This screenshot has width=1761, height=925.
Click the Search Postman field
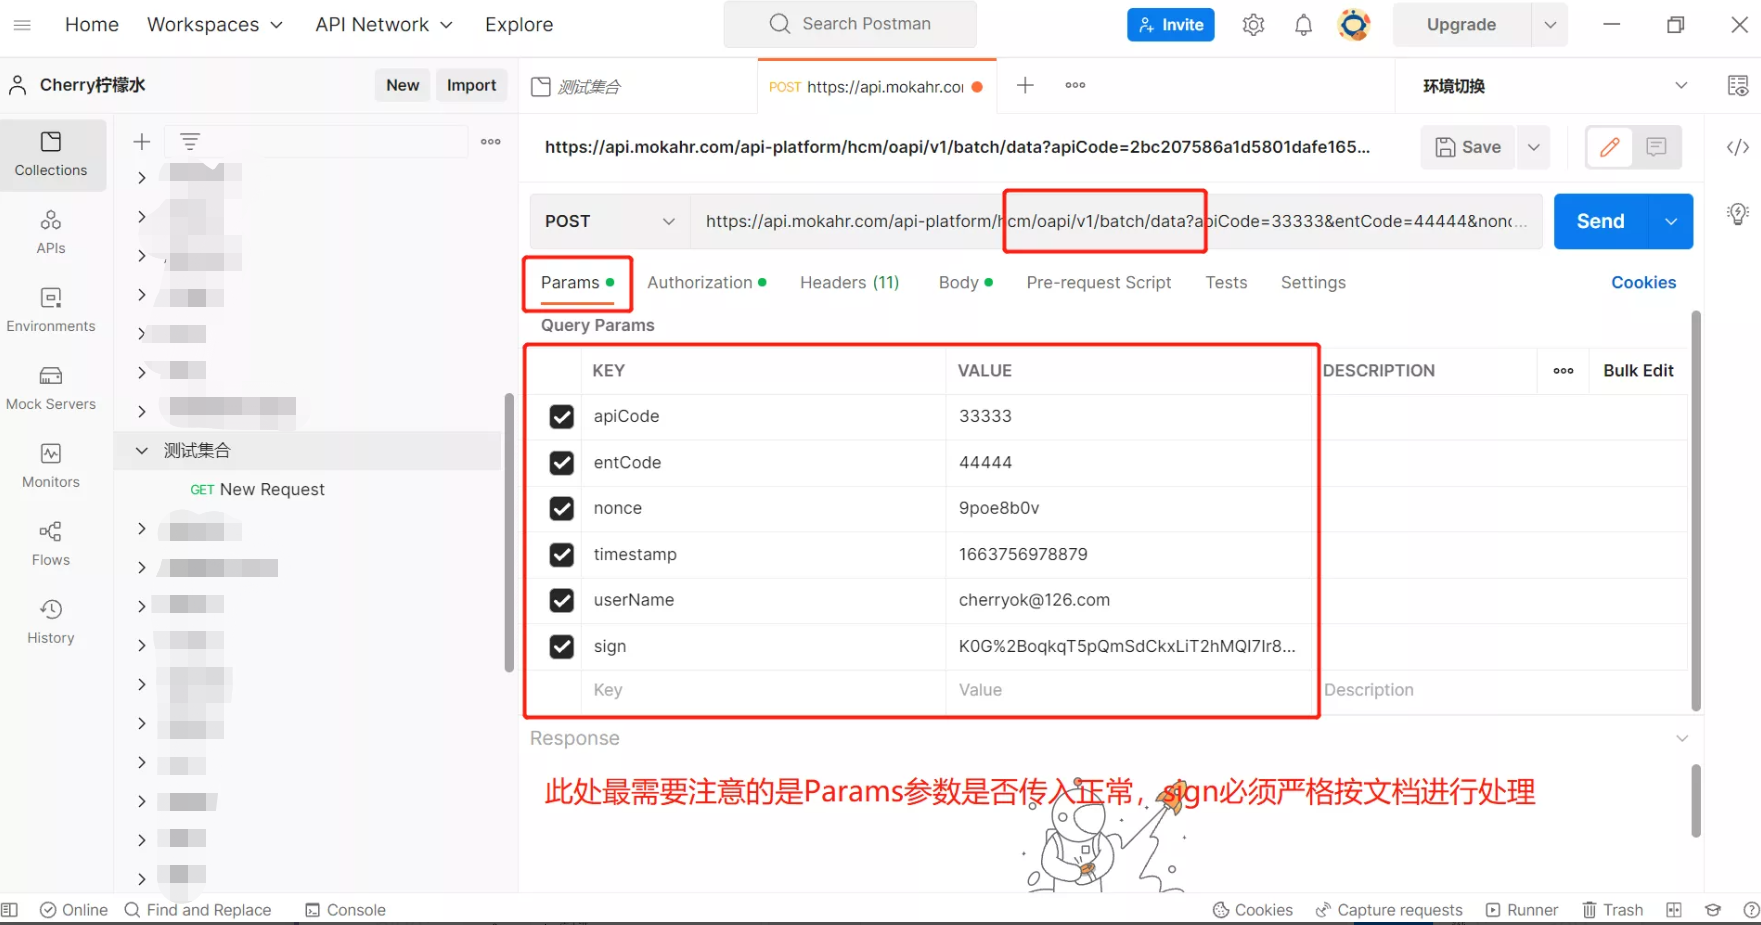tap(850, 24)
